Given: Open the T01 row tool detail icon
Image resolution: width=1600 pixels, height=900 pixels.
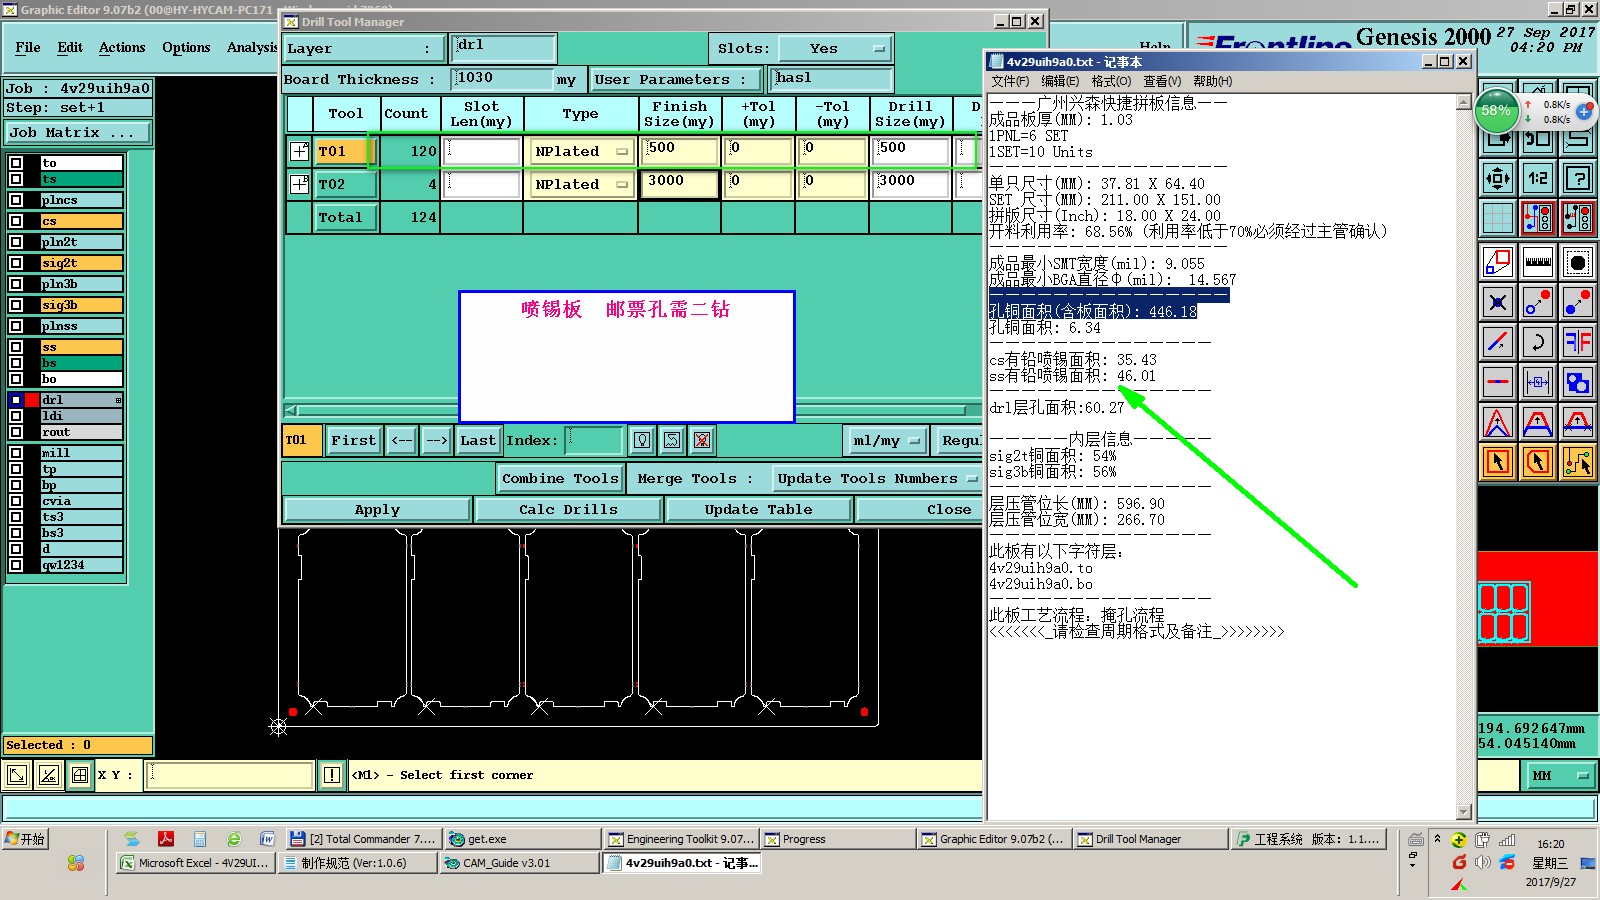Looking at the screenshot, I should [299, 152].
